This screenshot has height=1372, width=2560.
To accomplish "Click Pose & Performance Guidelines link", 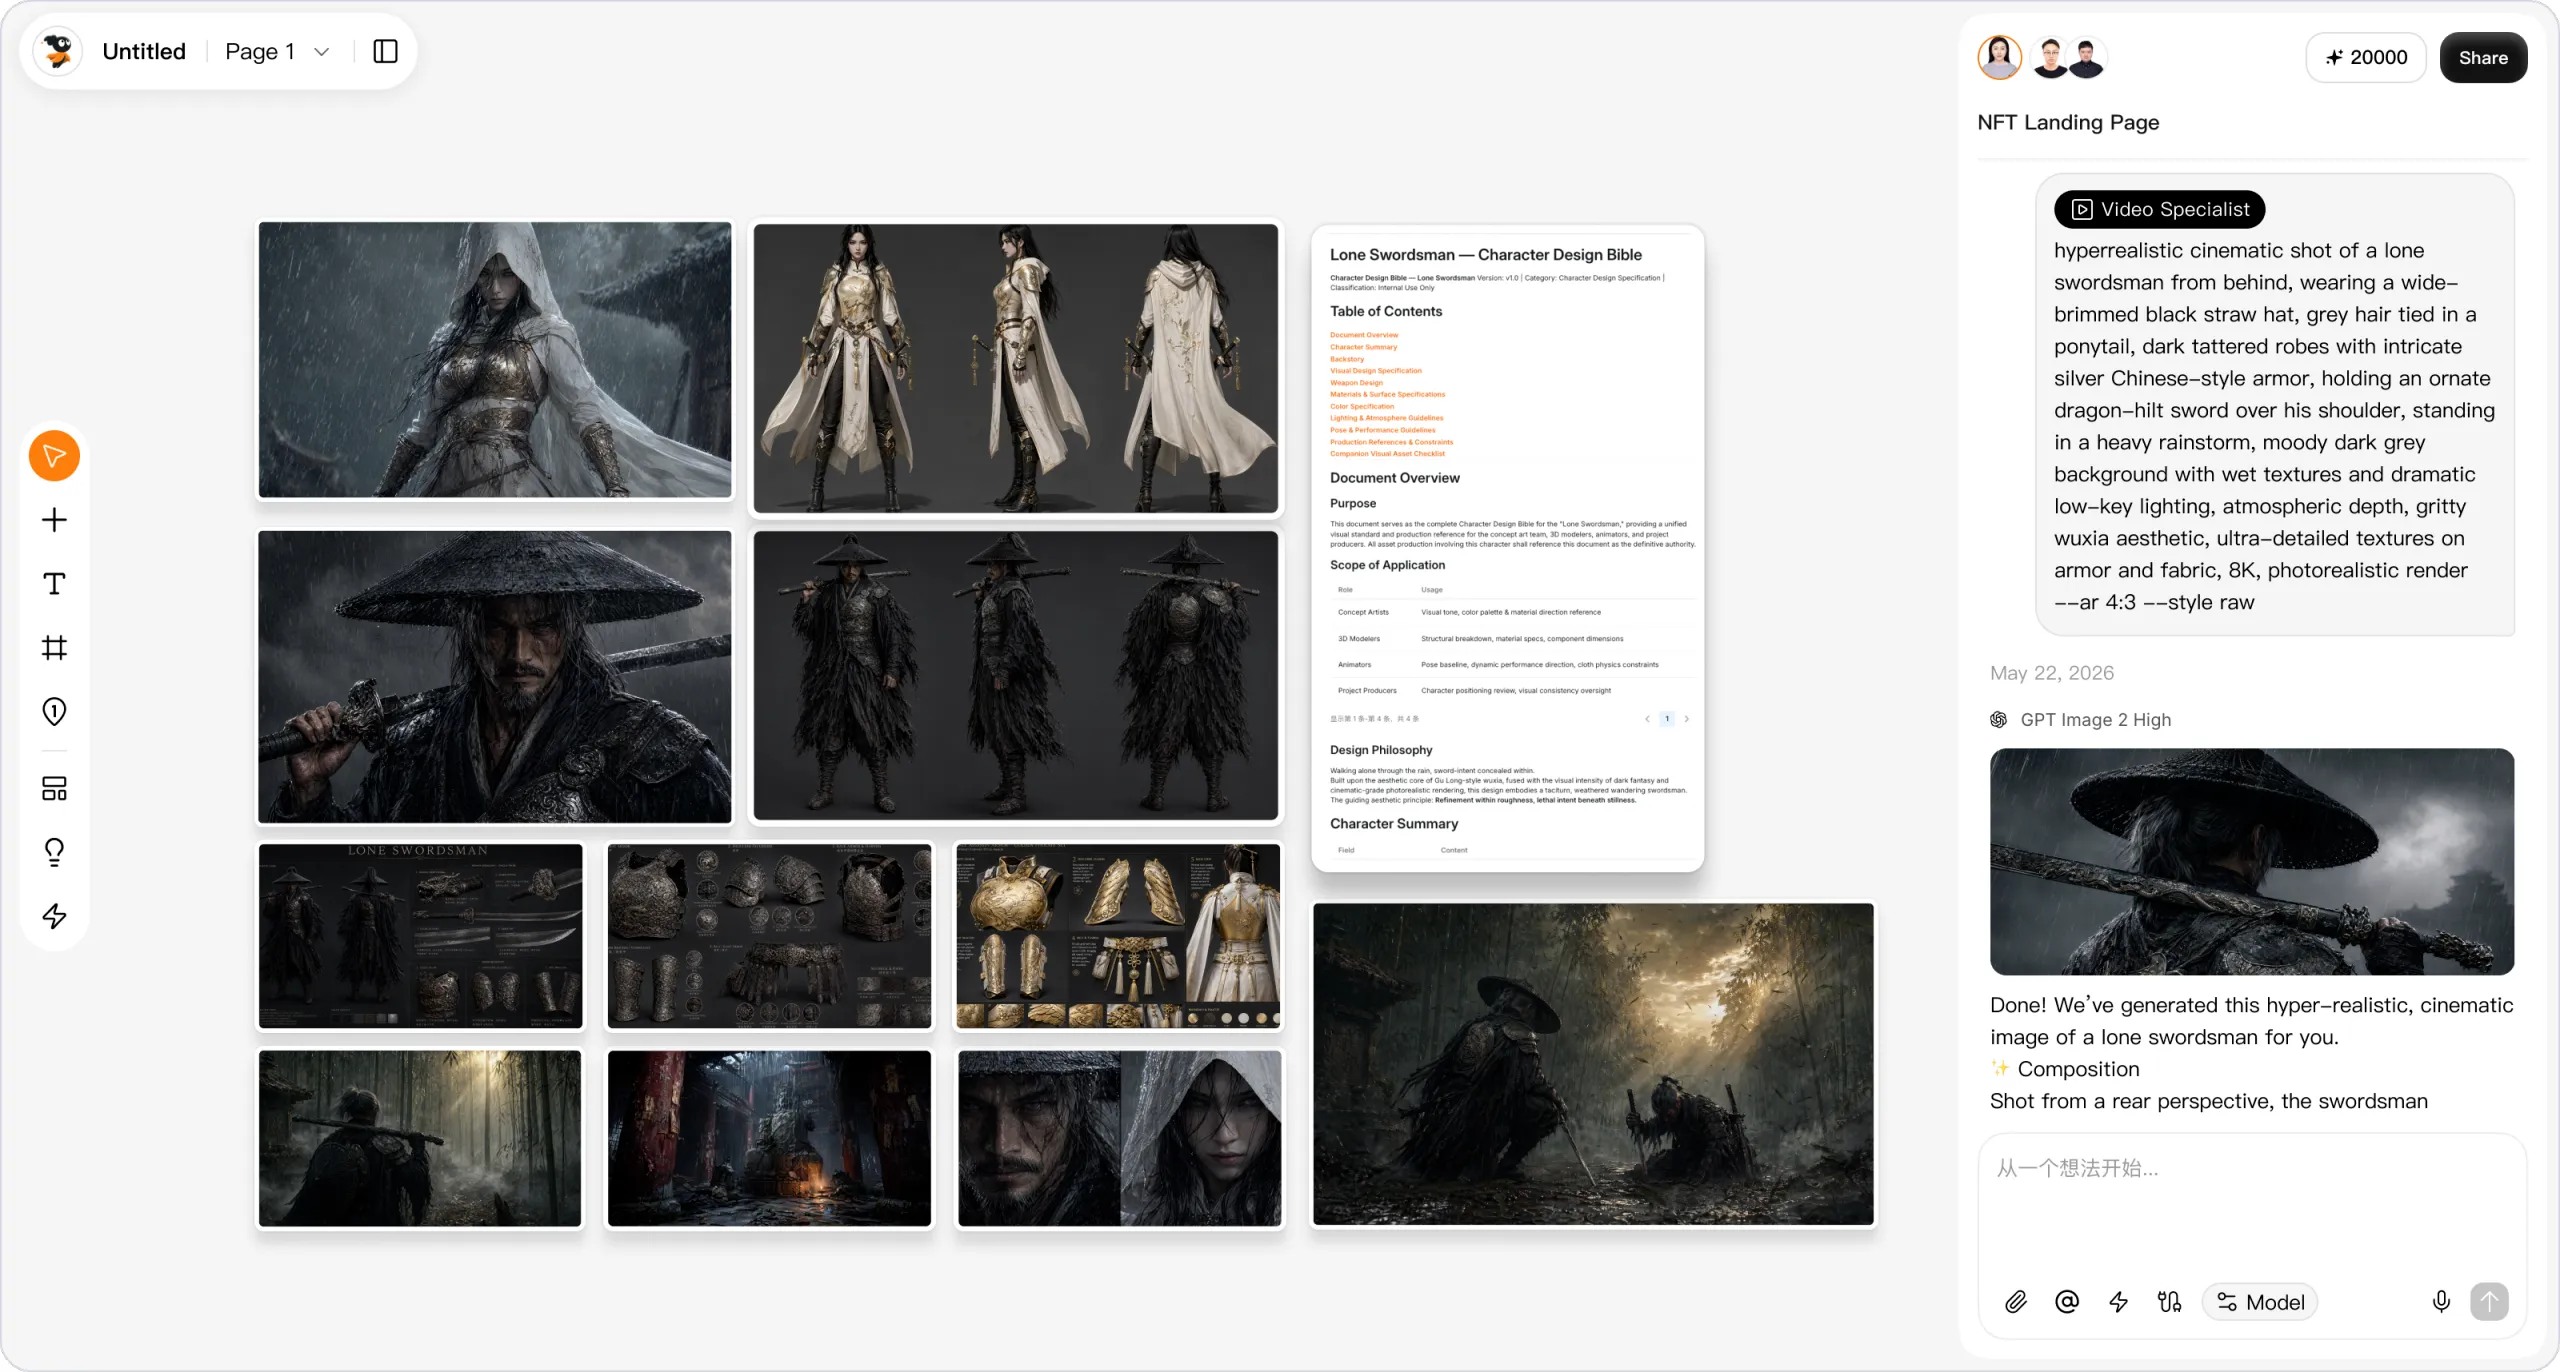I will pyautogui.click(x=1382, y=430).
